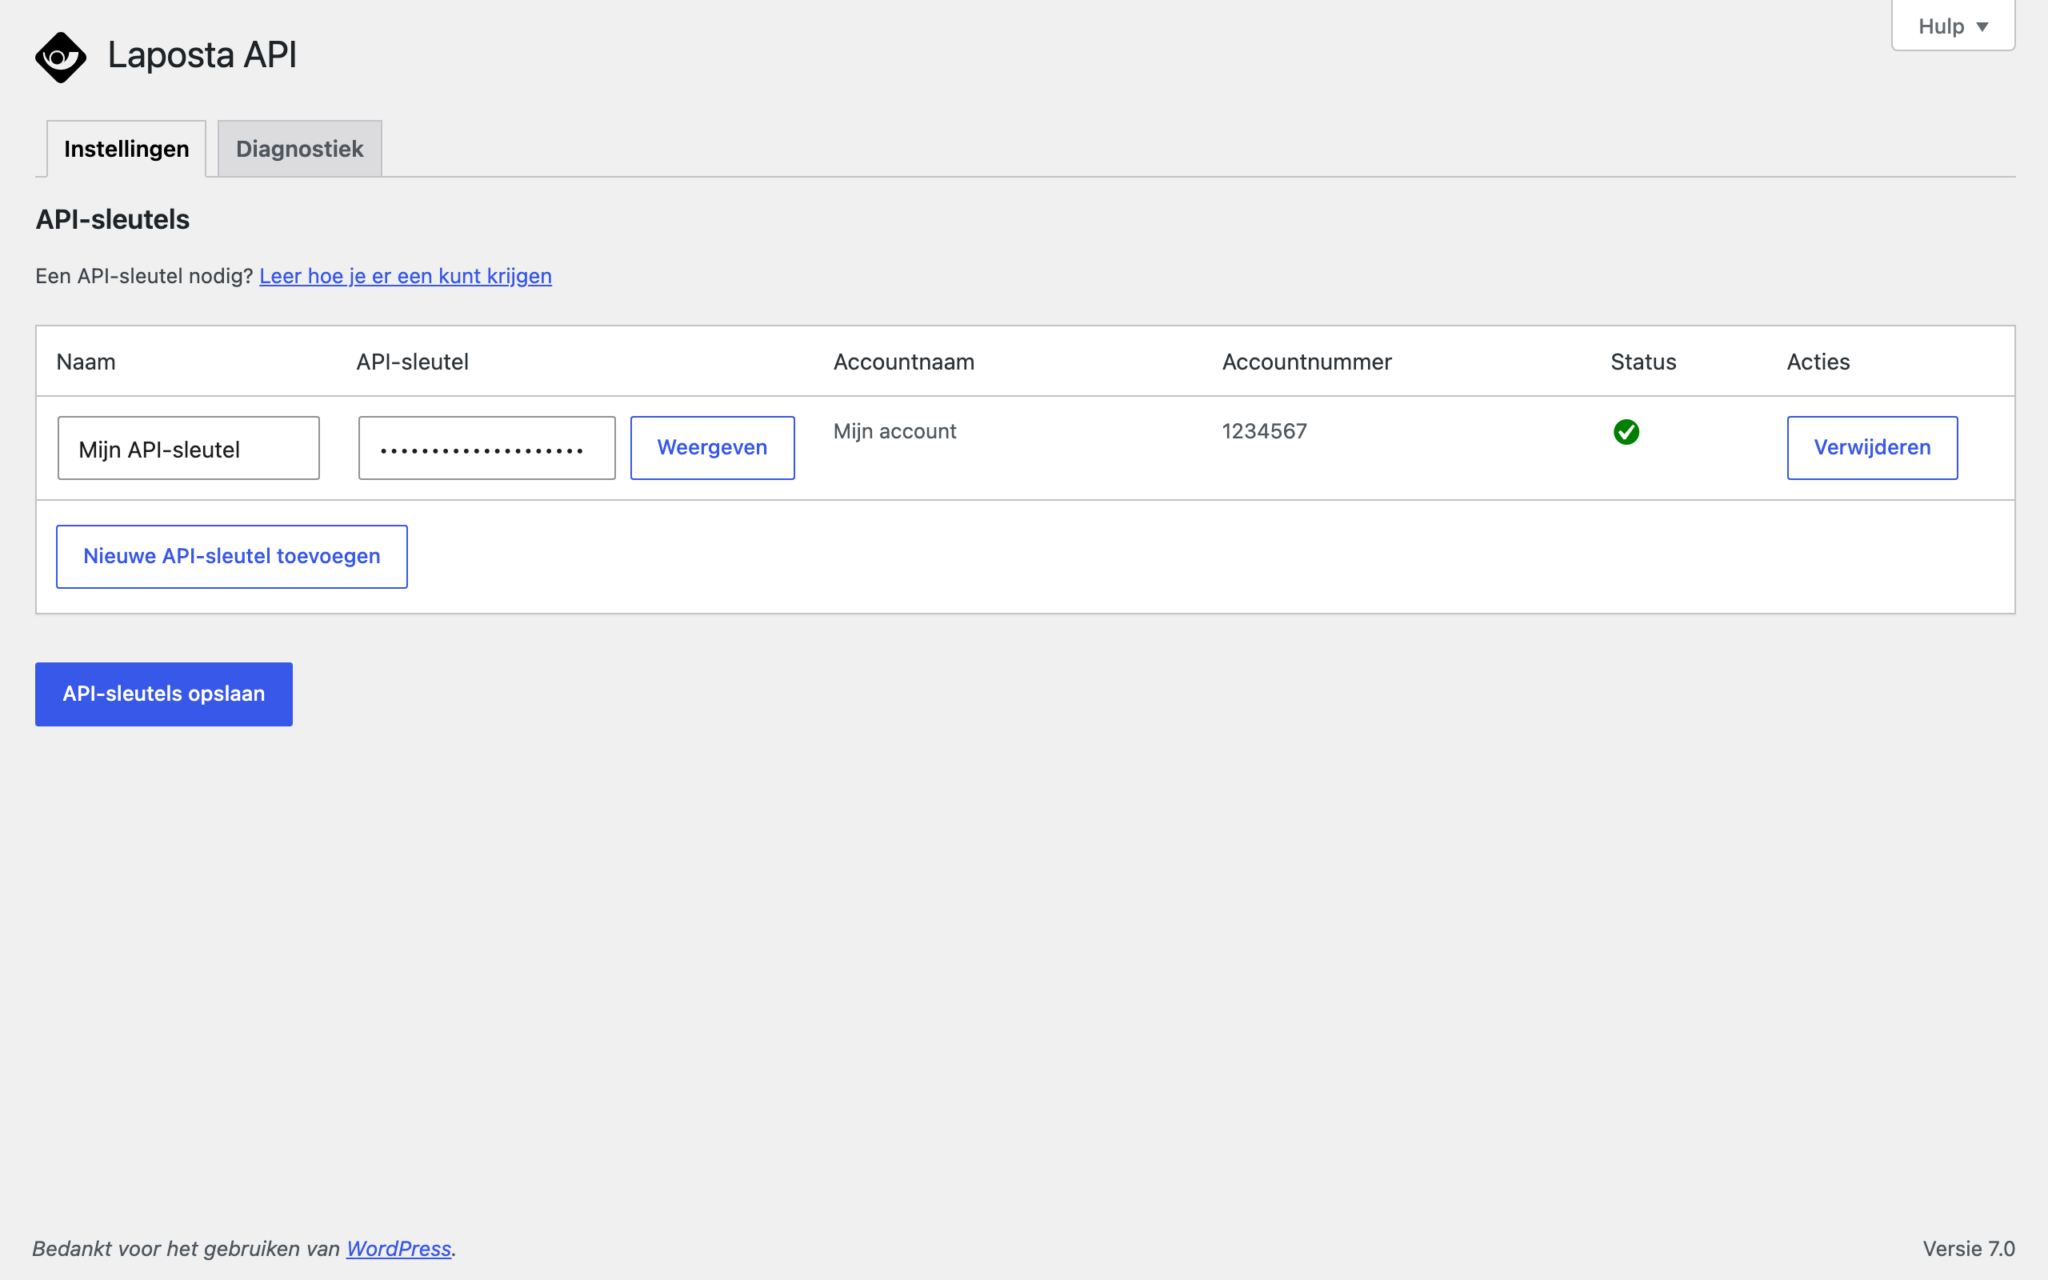Viewport: 2048px width, 1280px height.
Task: Click the account number '1234567'
Action: (1264, 431)
